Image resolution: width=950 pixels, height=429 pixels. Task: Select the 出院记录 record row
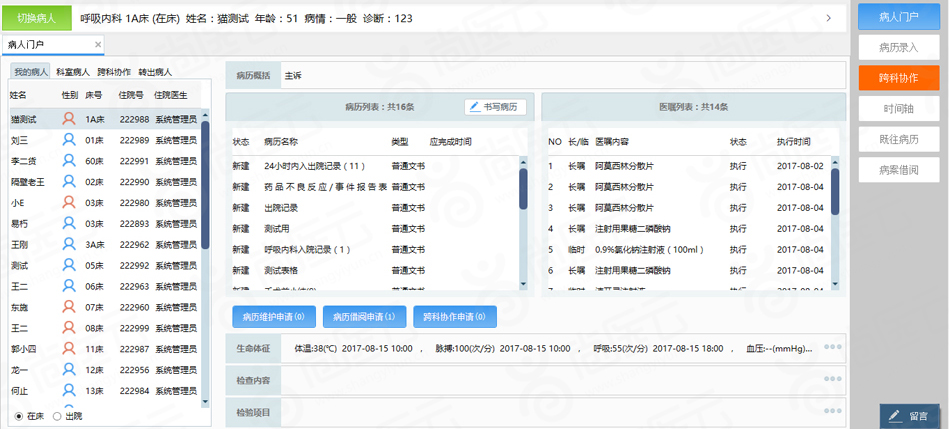point(375,208)
